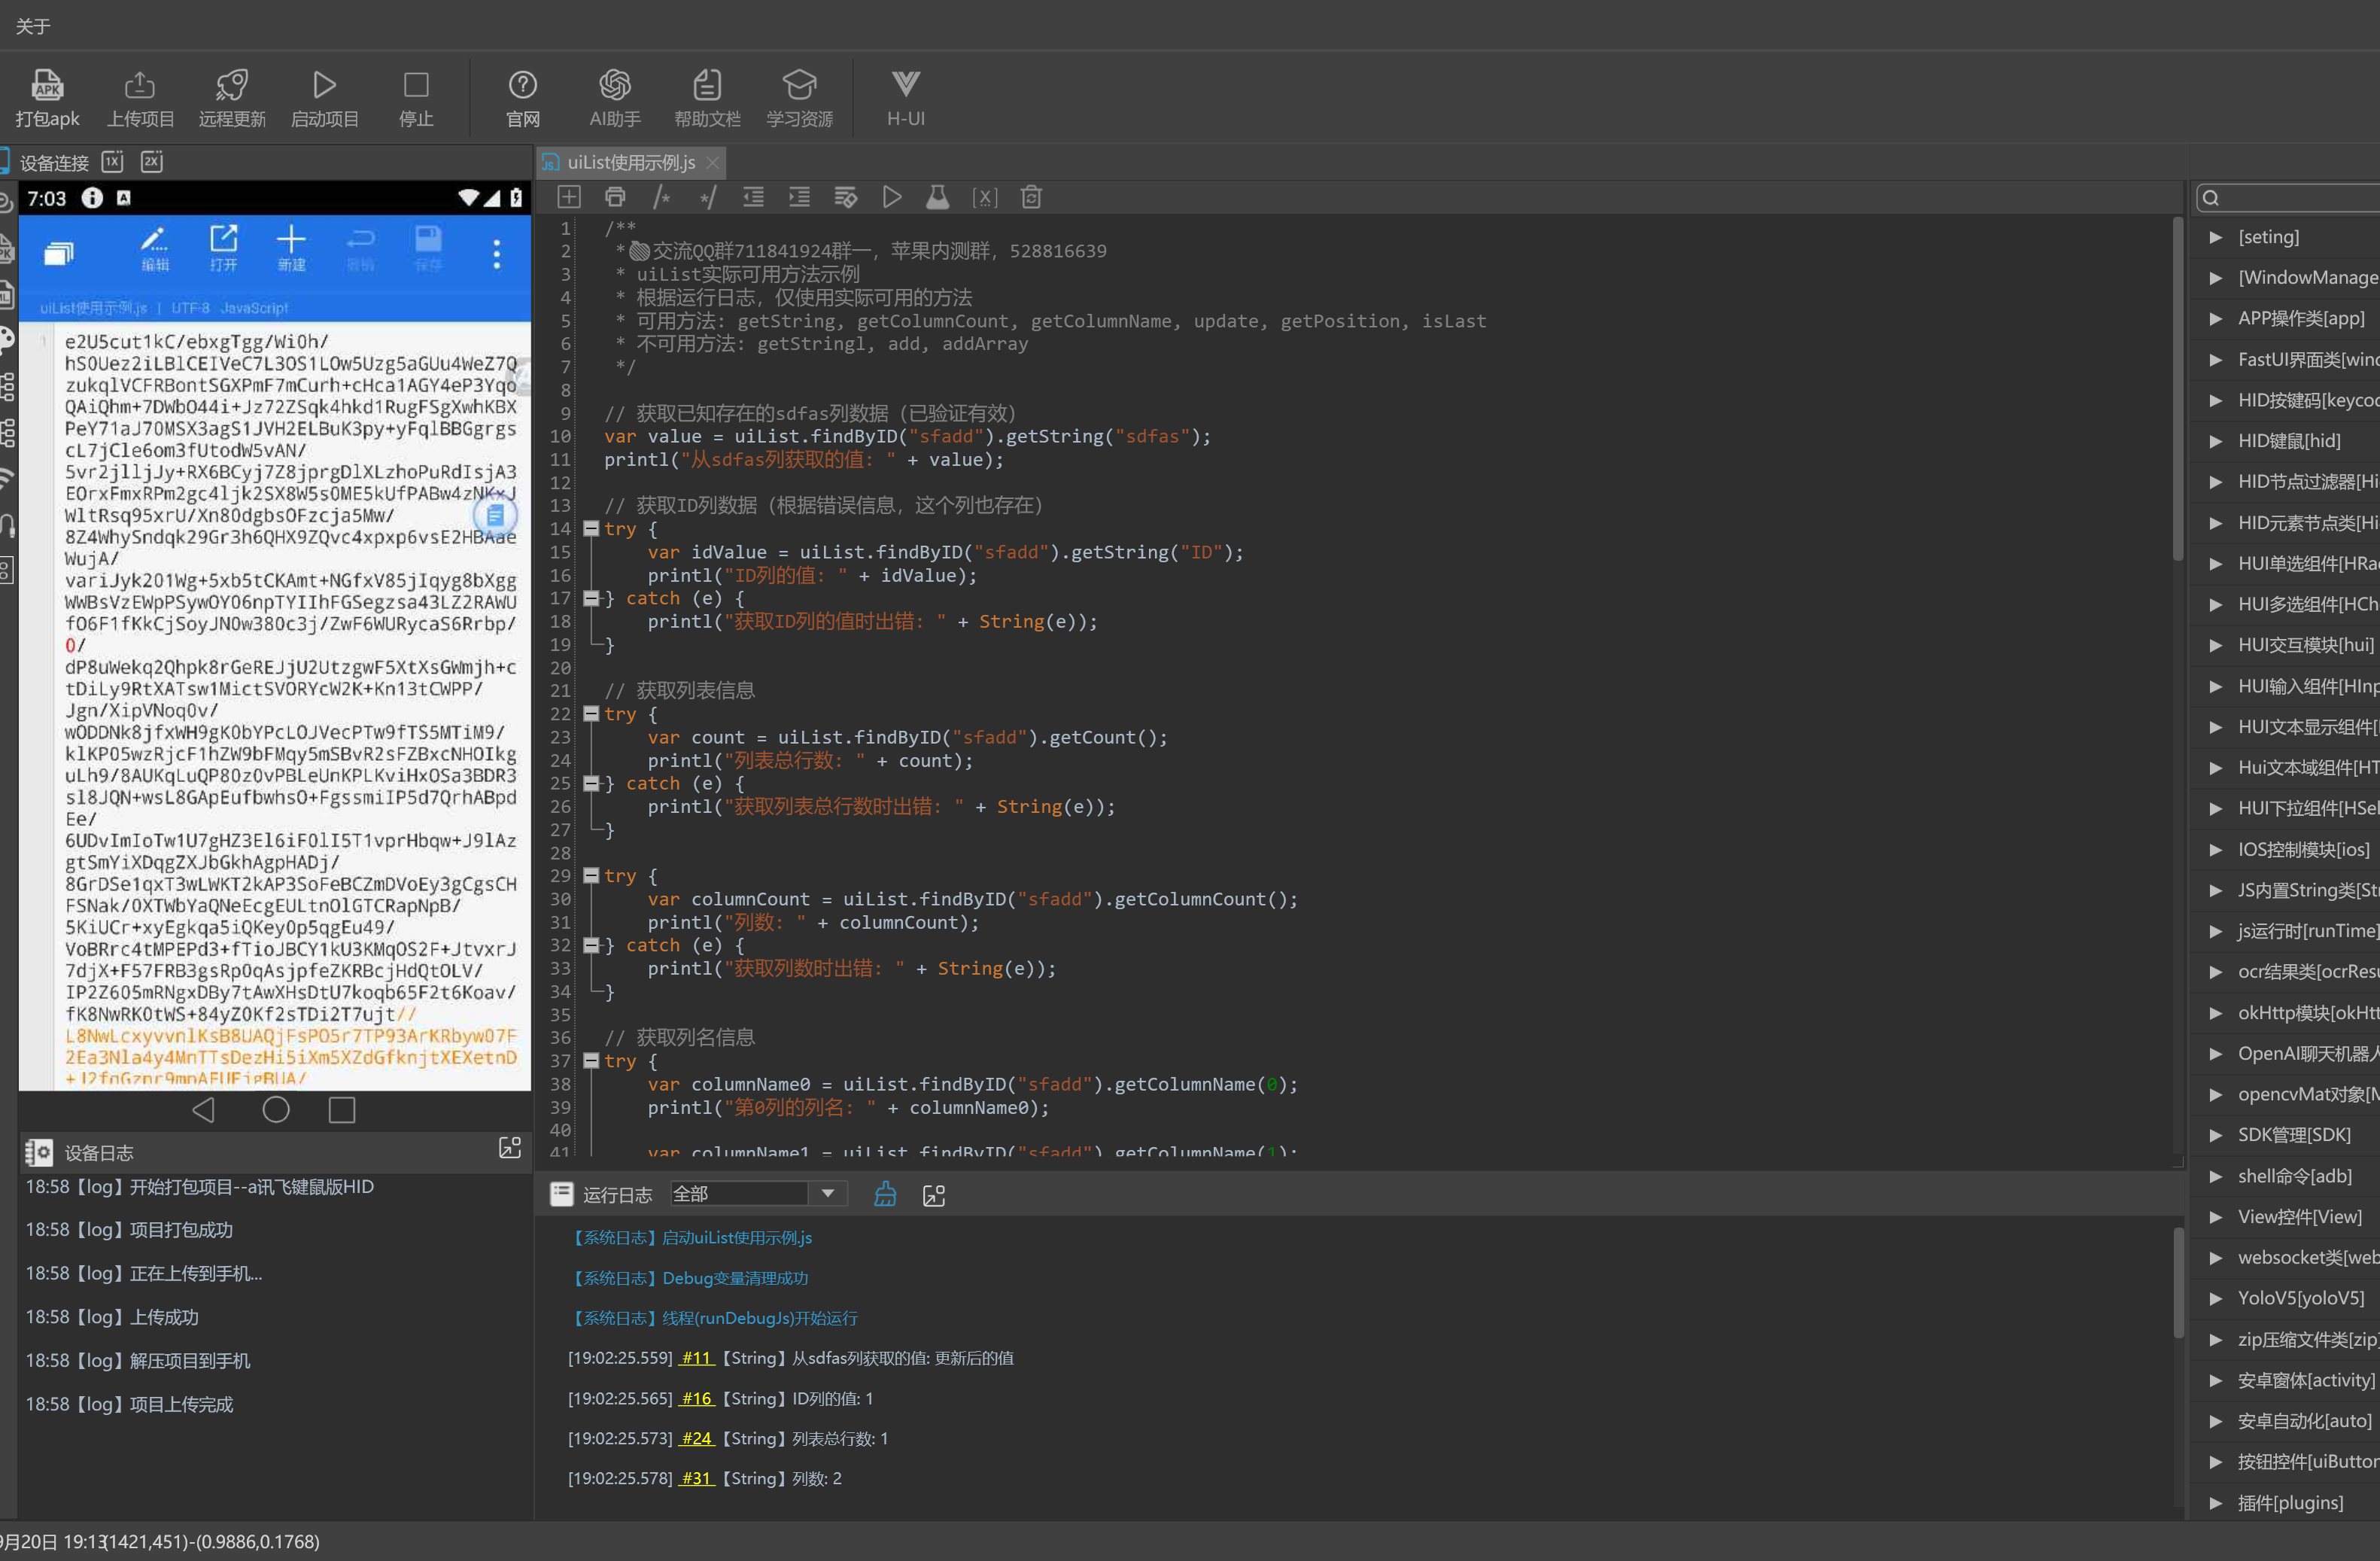Open the 全部 log filter dropdown
Screen dimensions: 2380x1561
coord(827,1193)
